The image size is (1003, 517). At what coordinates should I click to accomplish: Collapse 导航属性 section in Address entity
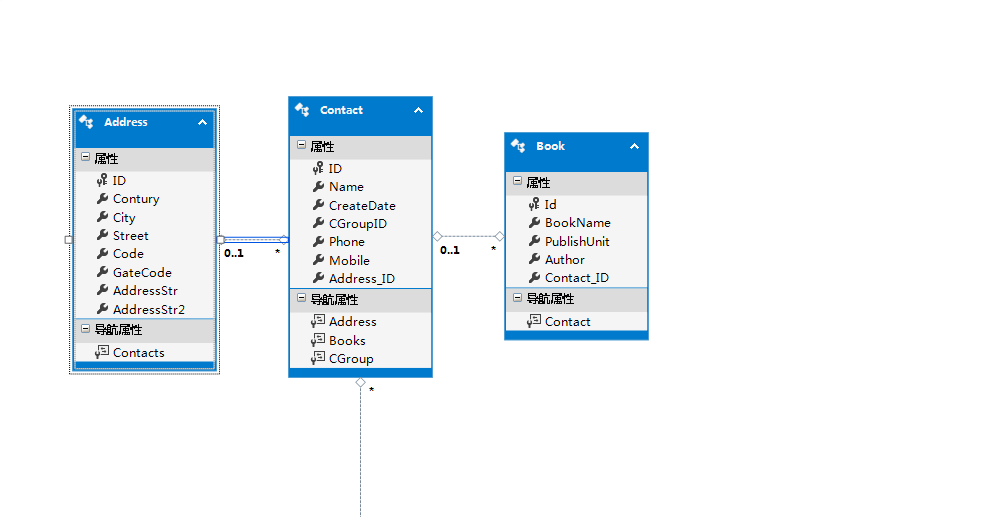(x=85, y=328)
